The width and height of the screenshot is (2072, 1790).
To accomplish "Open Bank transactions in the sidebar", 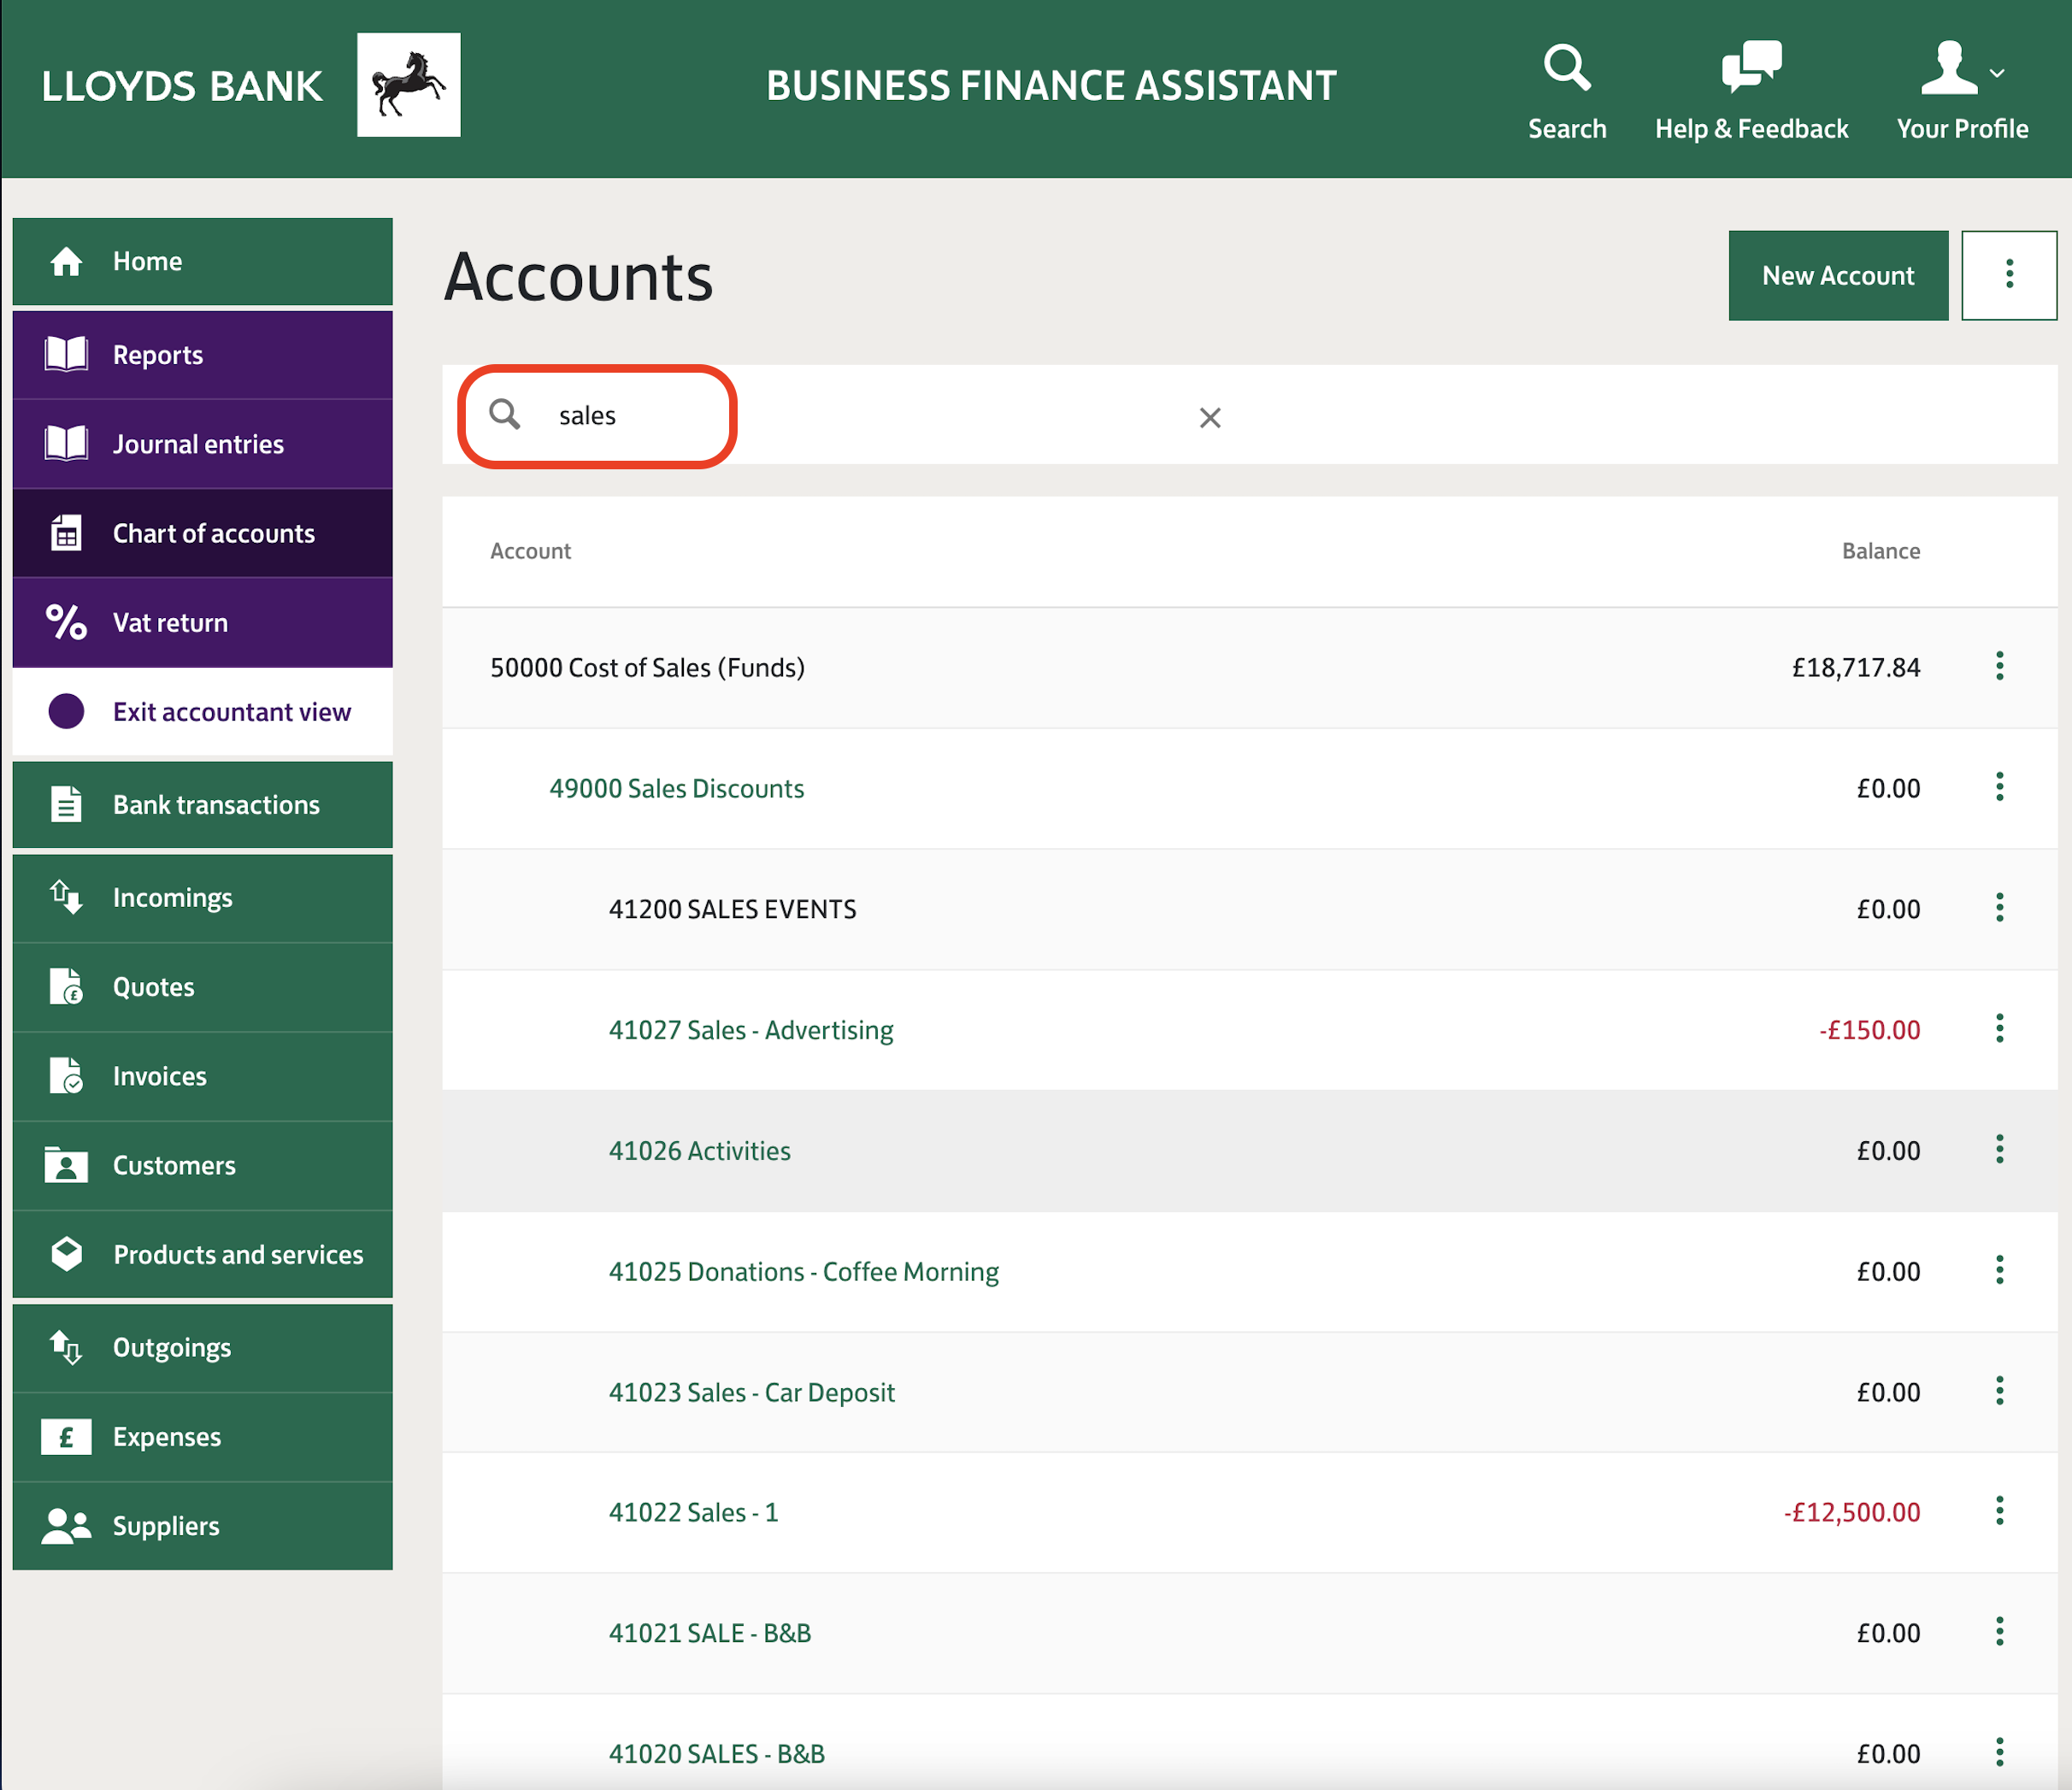I will [x=215, y=805].
